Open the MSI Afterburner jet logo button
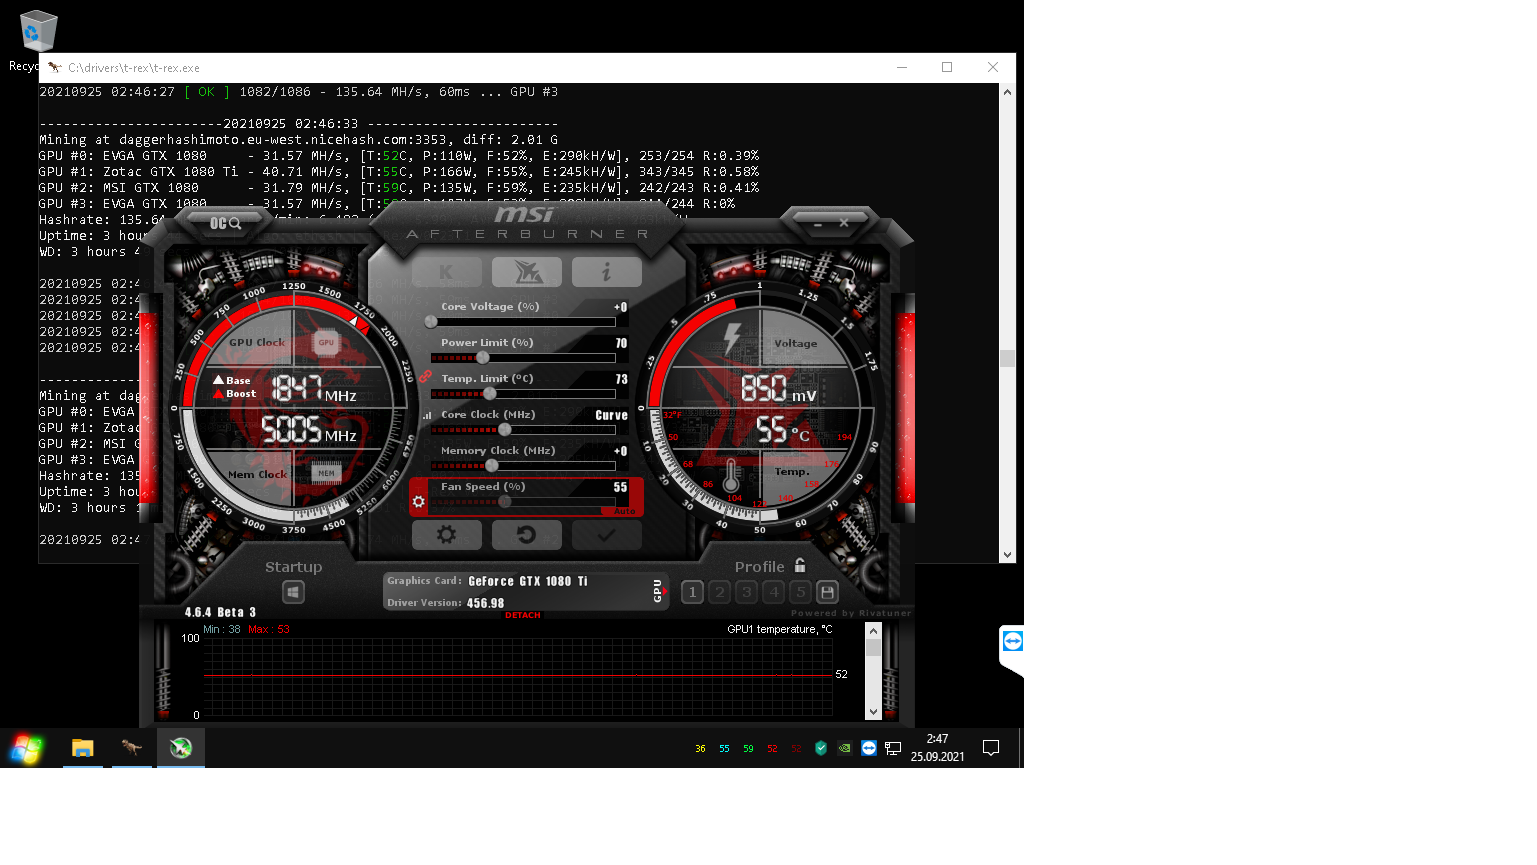 (527, 272)
